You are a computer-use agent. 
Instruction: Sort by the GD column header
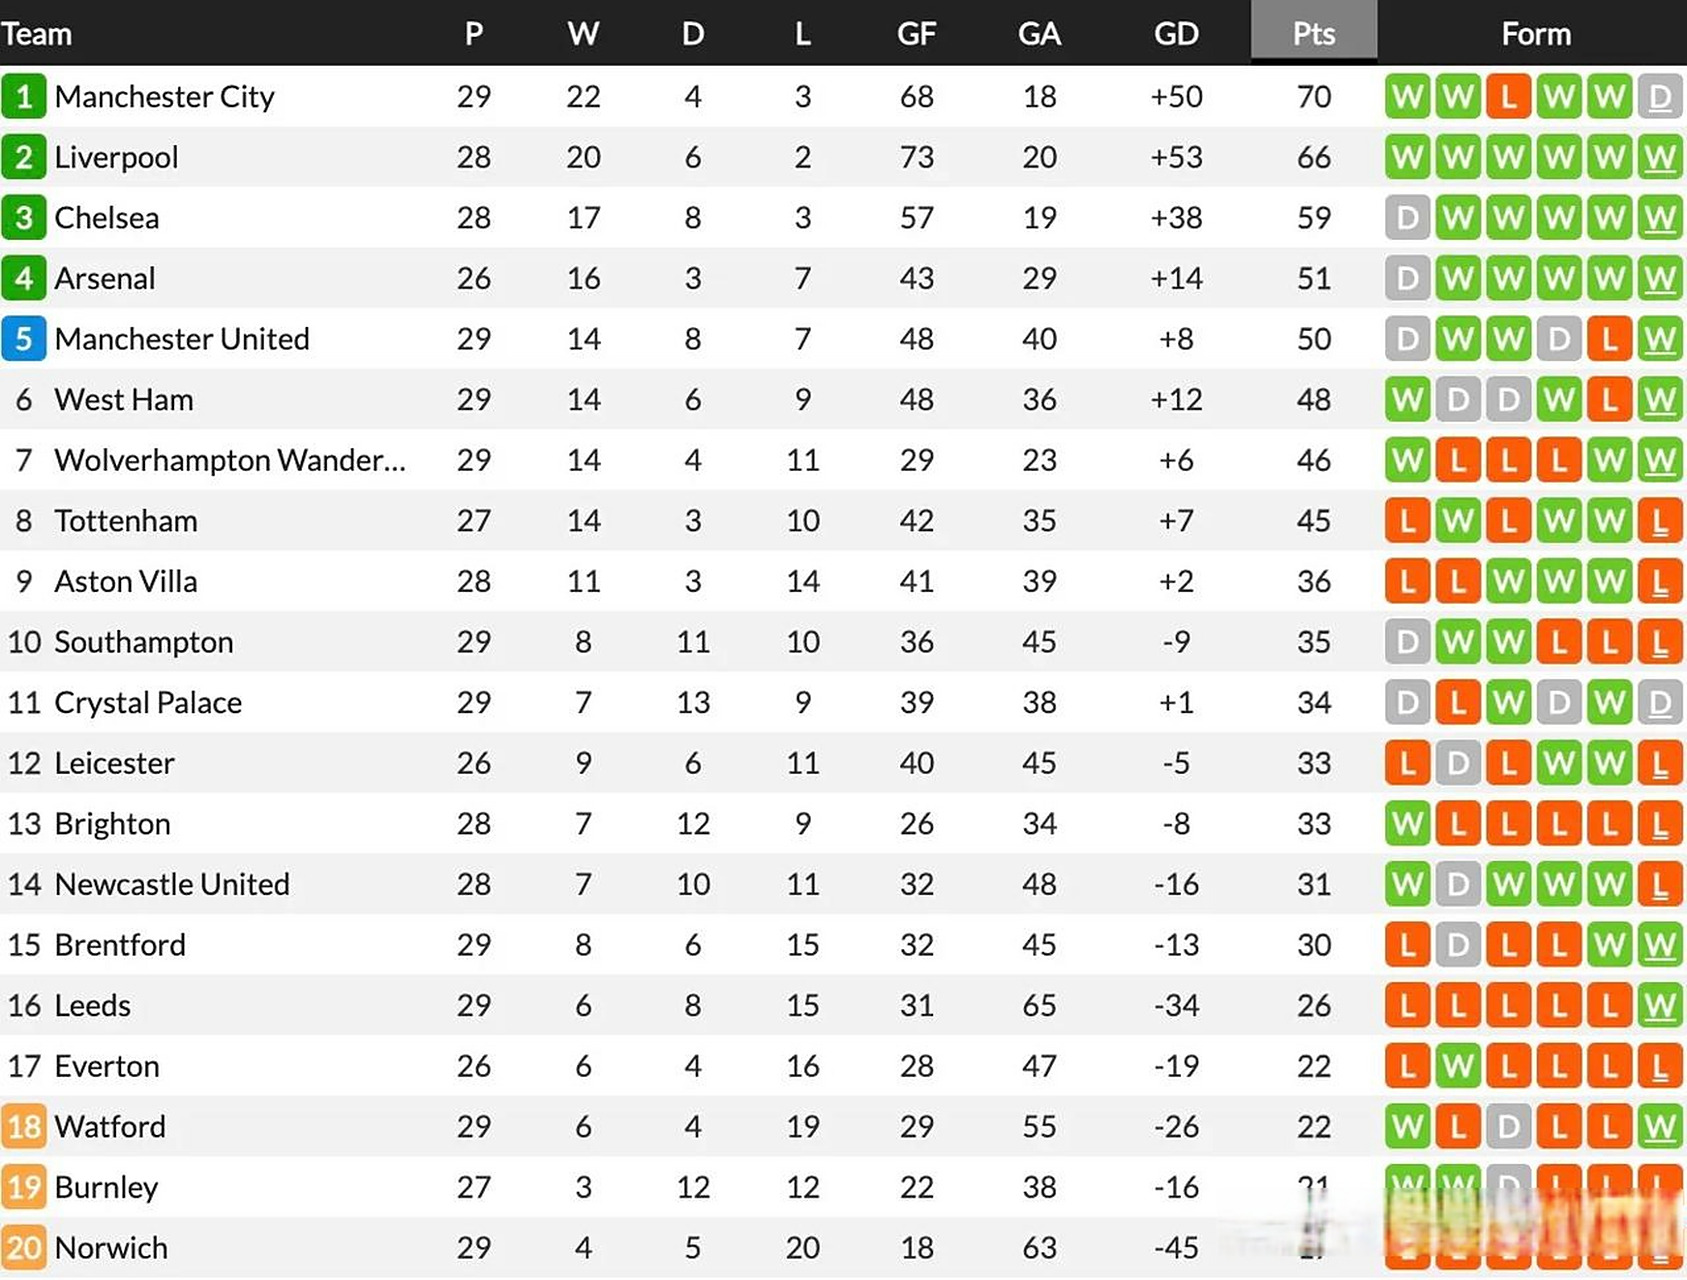click(1176, 34)
